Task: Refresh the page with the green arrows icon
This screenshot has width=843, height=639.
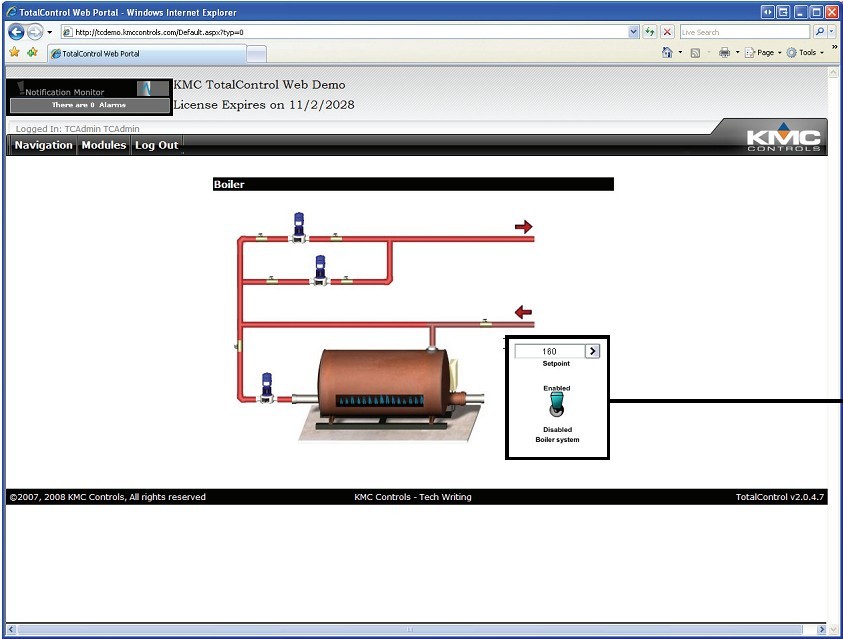Action: tap(650, 32)
